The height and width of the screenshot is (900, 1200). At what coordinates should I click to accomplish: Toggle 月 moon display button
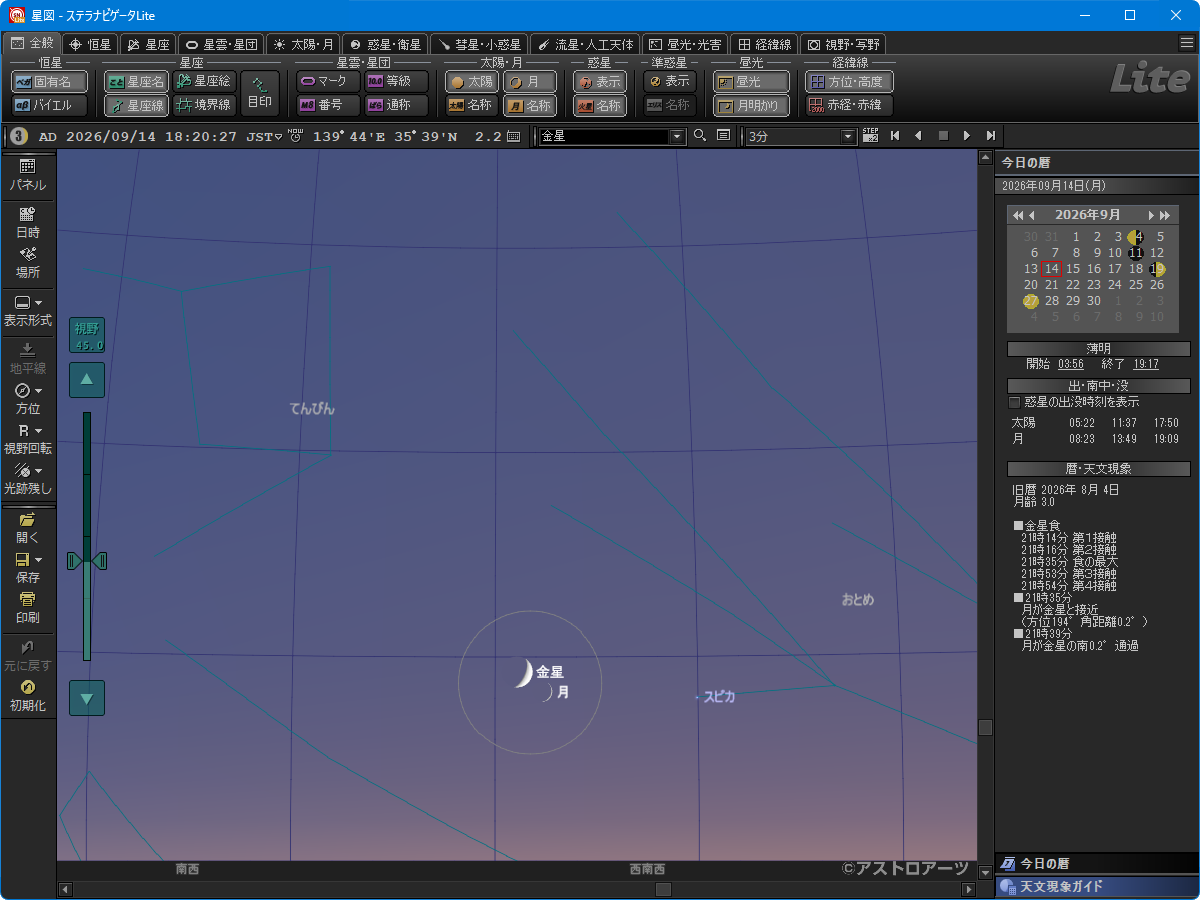[x=530, y=82]
